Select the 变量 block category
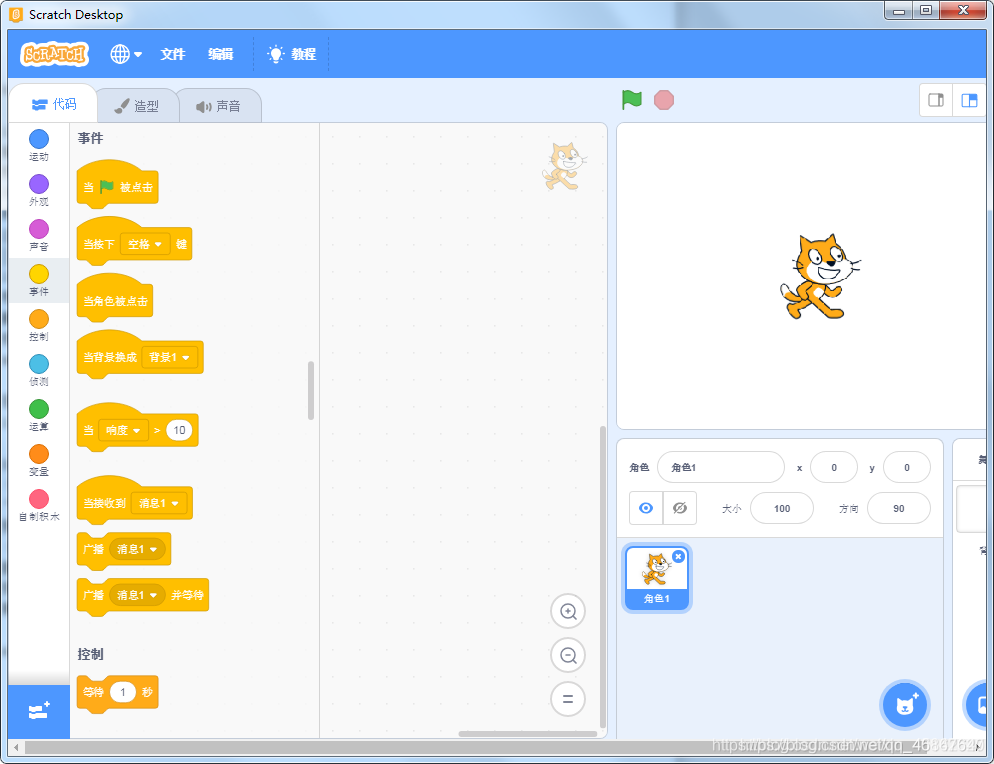 [x=39, y=460]
